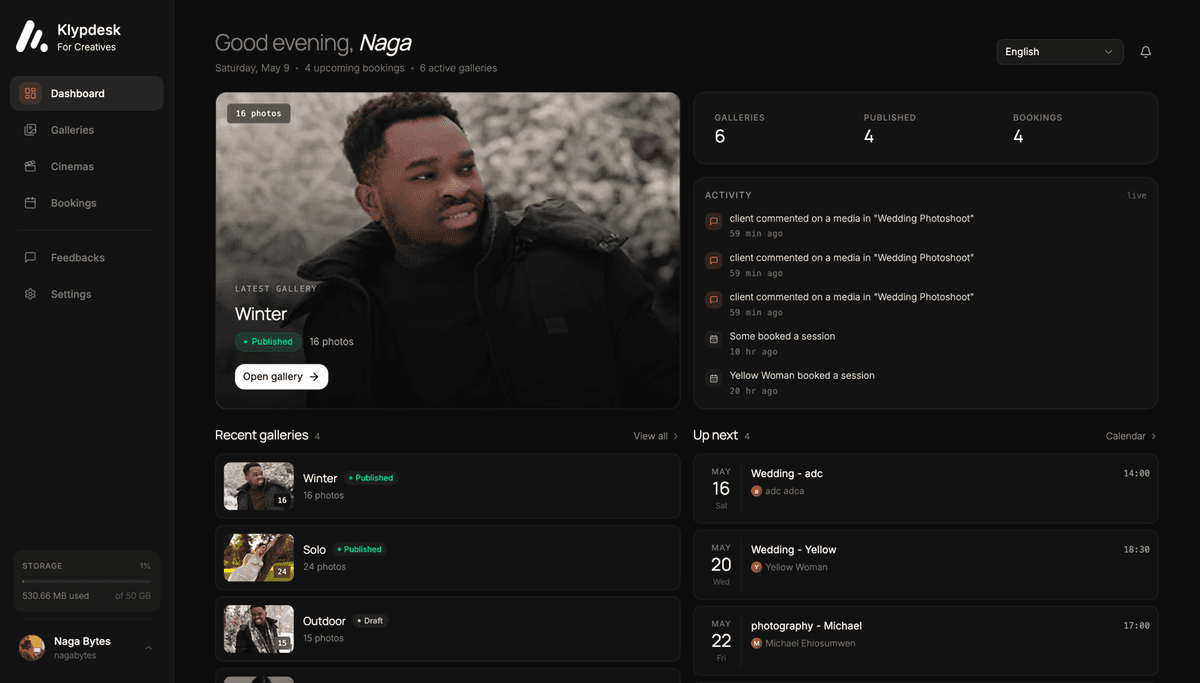The height and width of the screenshot is (683, 1200).
Task: Click the Michael Ehiosumwen client avatar
Action: click(x=756, y=643)
